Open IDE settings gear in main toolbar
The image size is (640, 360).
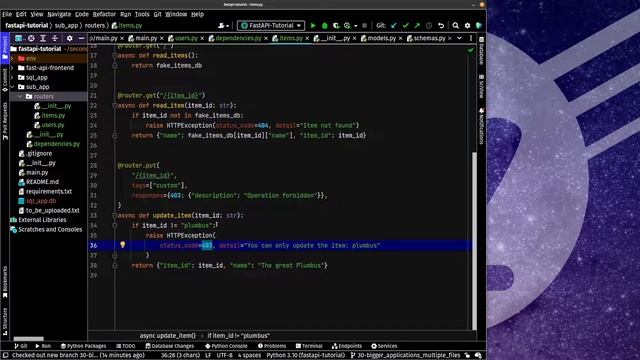coord(467,25)
